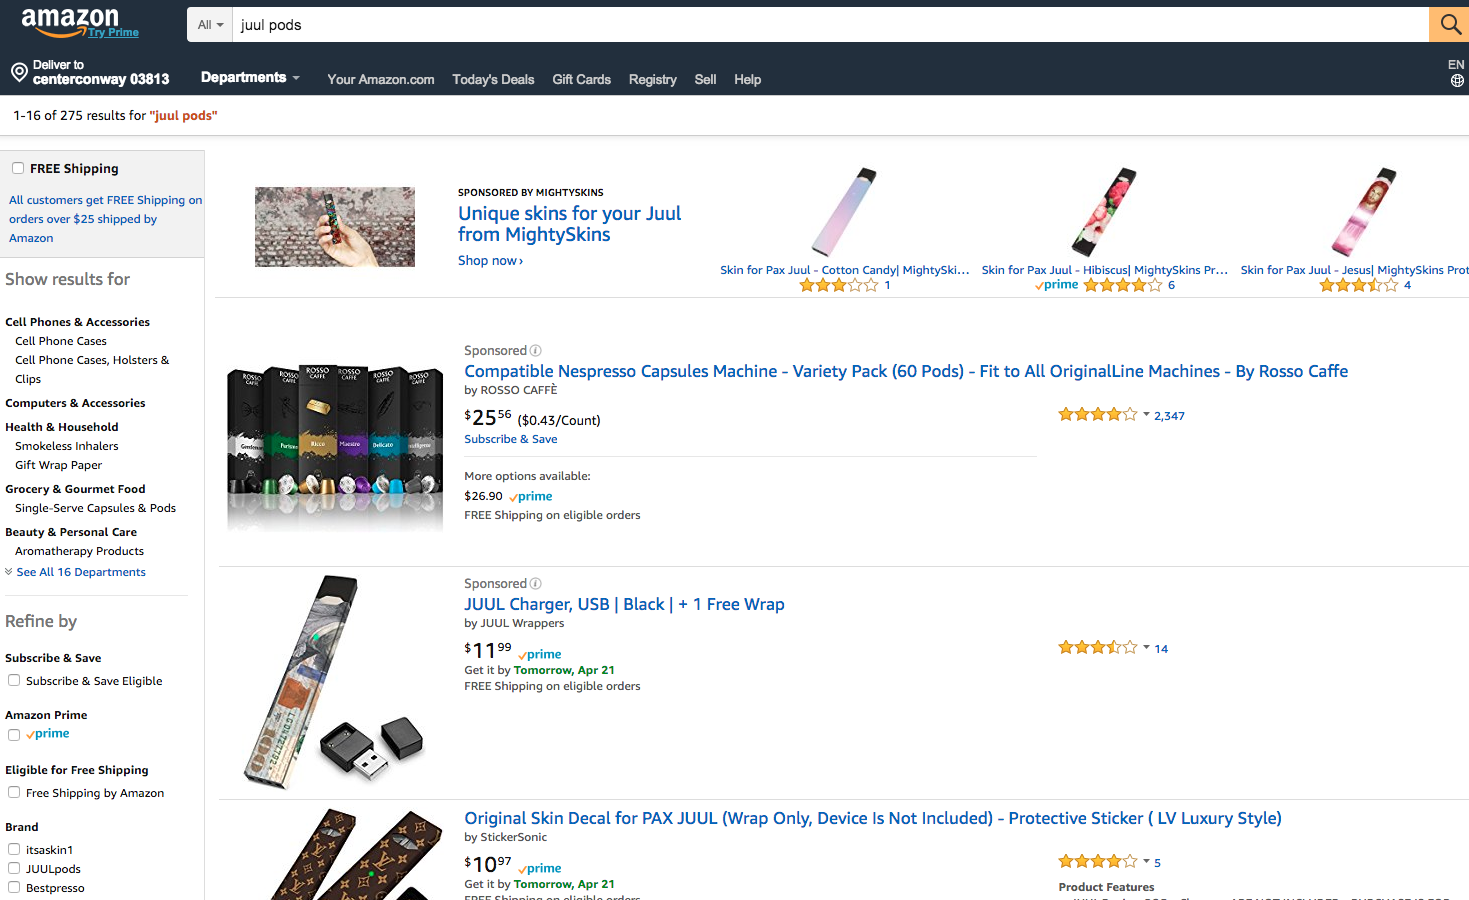Open the language globe icon
Screen dimensions: 1469x900
(1457, 81)
